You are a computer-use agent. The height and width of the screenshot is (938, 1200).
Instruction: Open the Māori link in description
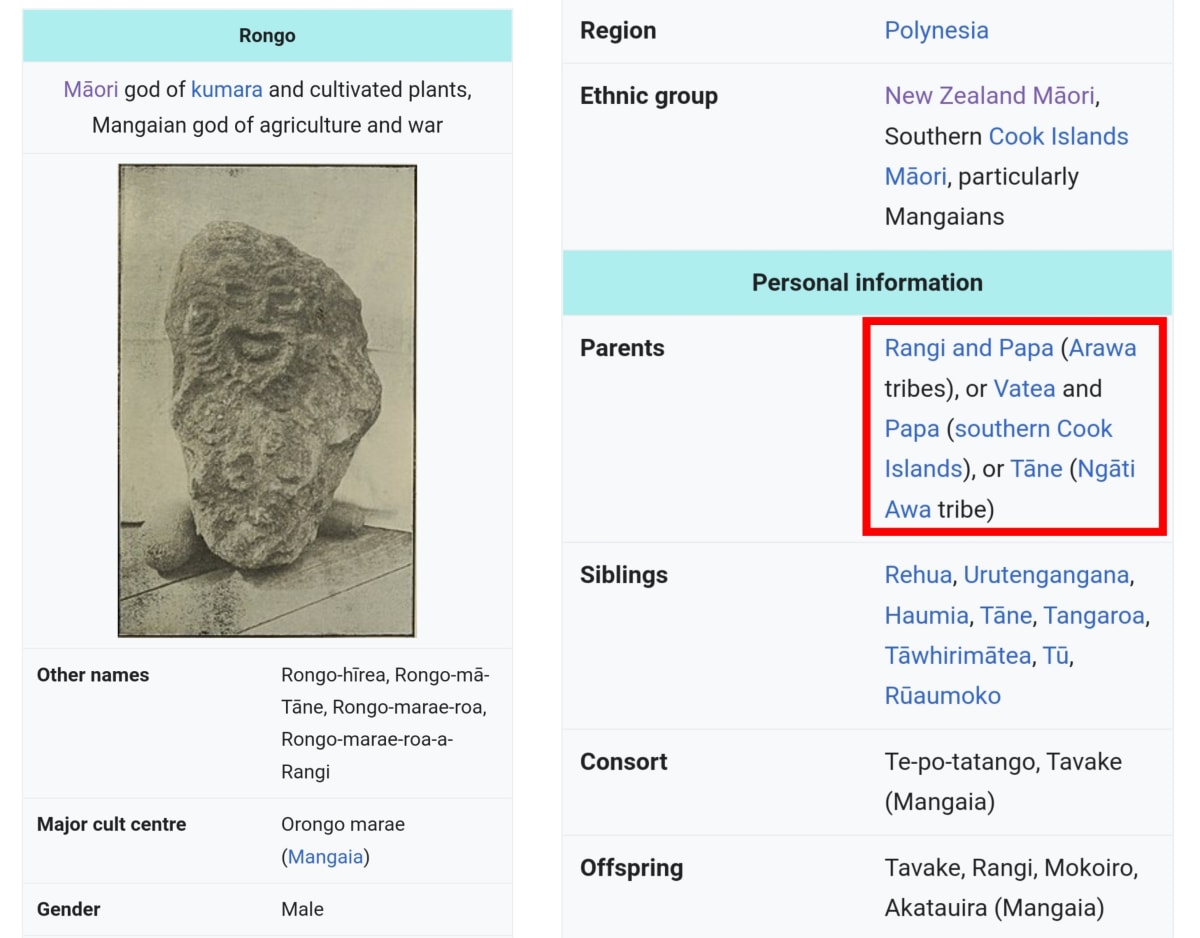point(90,89)
